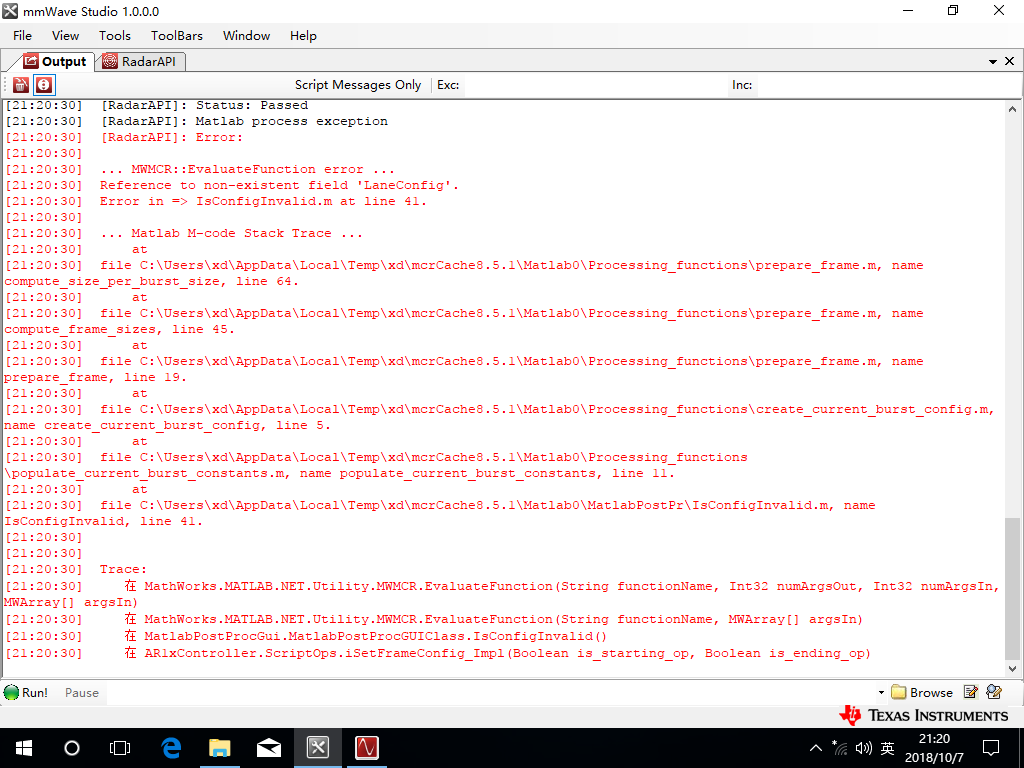Open the edit script pencil icon
The height and width of the screenshot is (768, 1024).
(x=970, y=692)
